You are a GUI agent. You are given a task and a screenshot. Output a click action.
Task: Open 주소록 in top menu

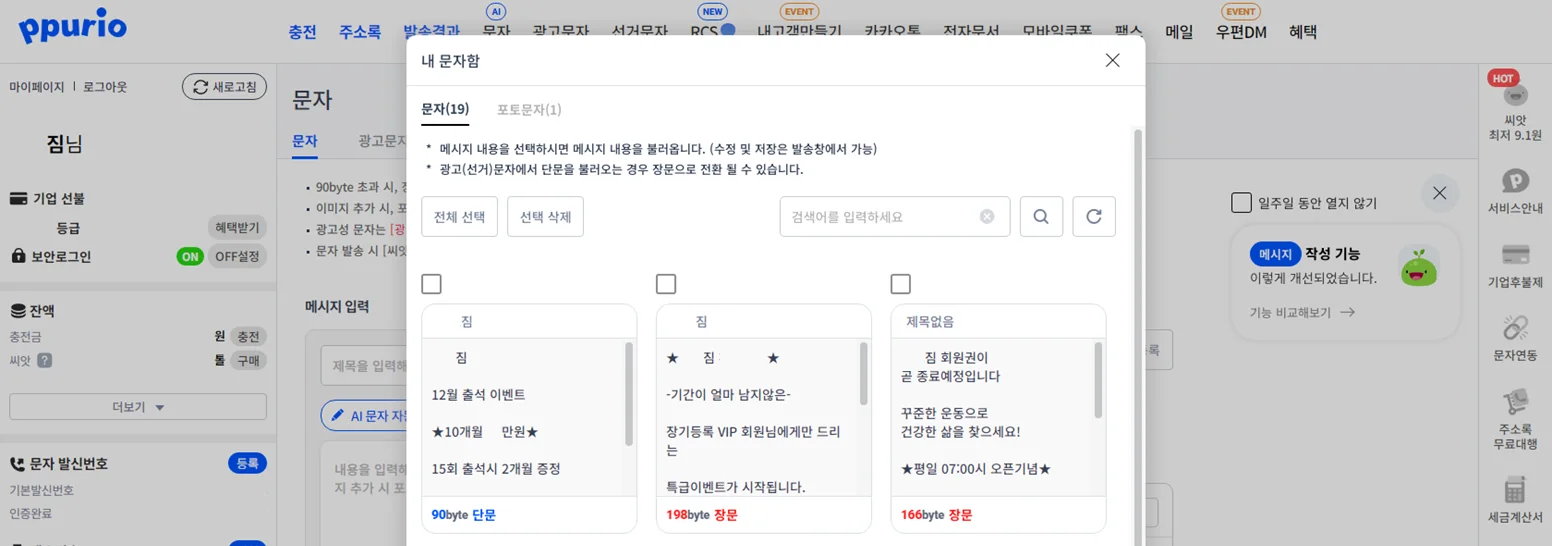pyautogui.click(x=360, y=32)
